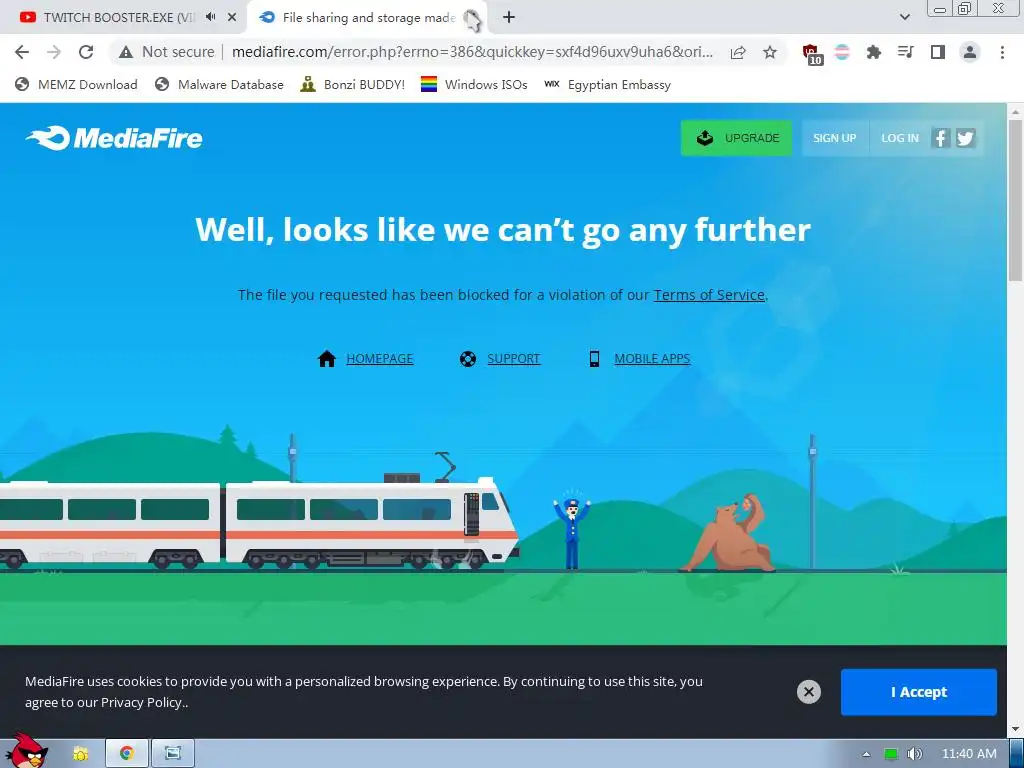The height and width of the screenshot is (768, 1024).
Task: Open the Extensions puzzle piece menu
Action: pos(874,52)
